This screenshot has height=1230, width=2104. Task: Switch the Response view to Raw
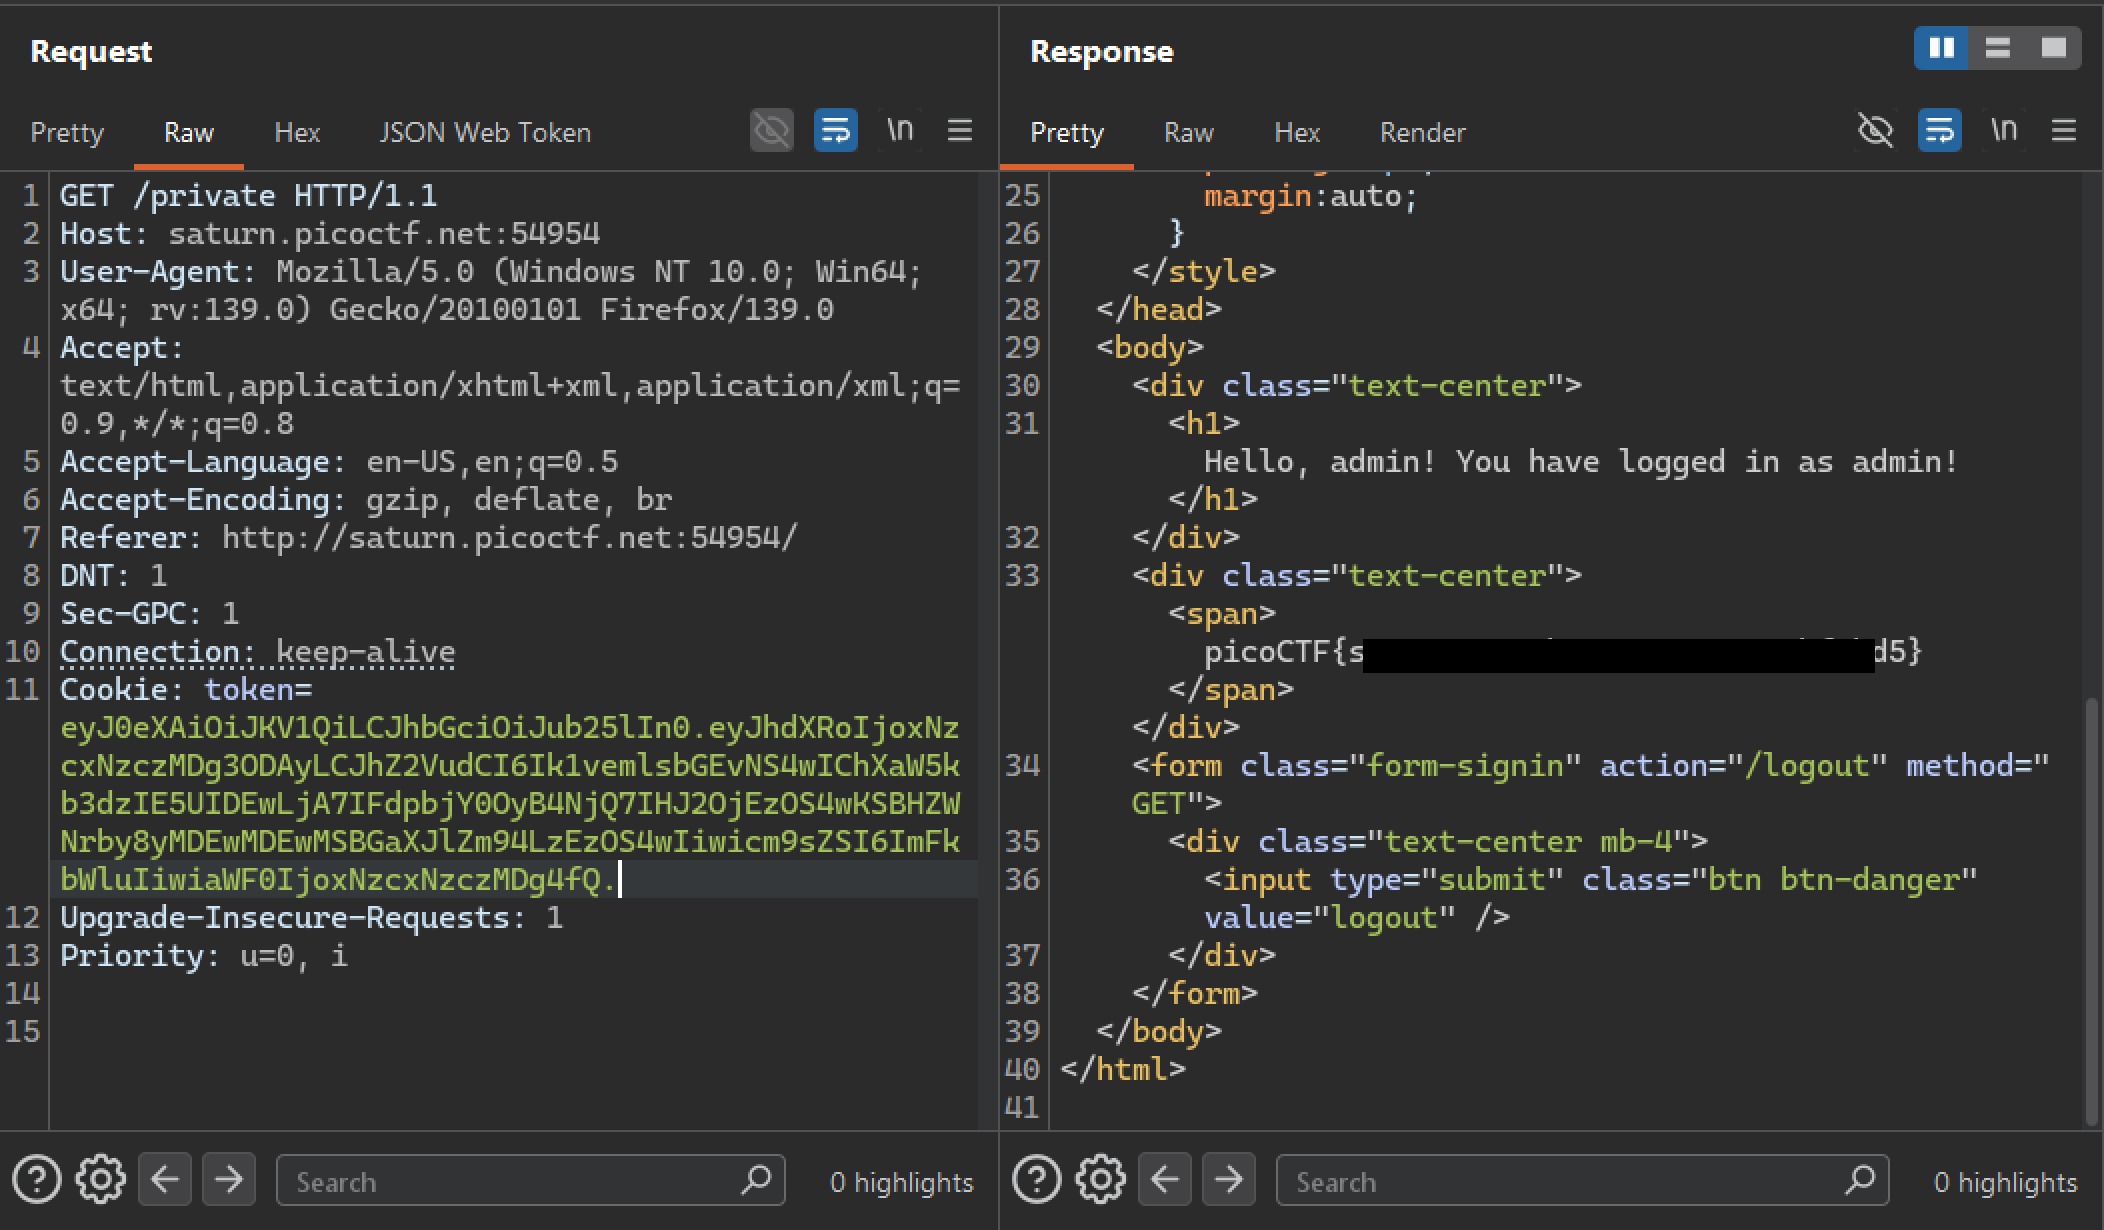coord(1188,131)
